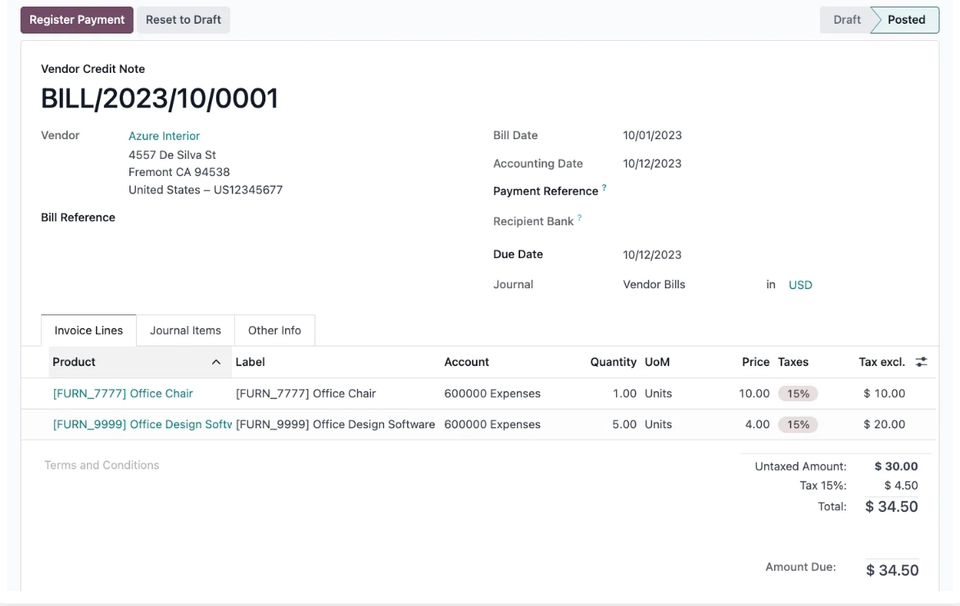Open Invoice Lines tab
The image size is (960, 606).
(88, 331)
